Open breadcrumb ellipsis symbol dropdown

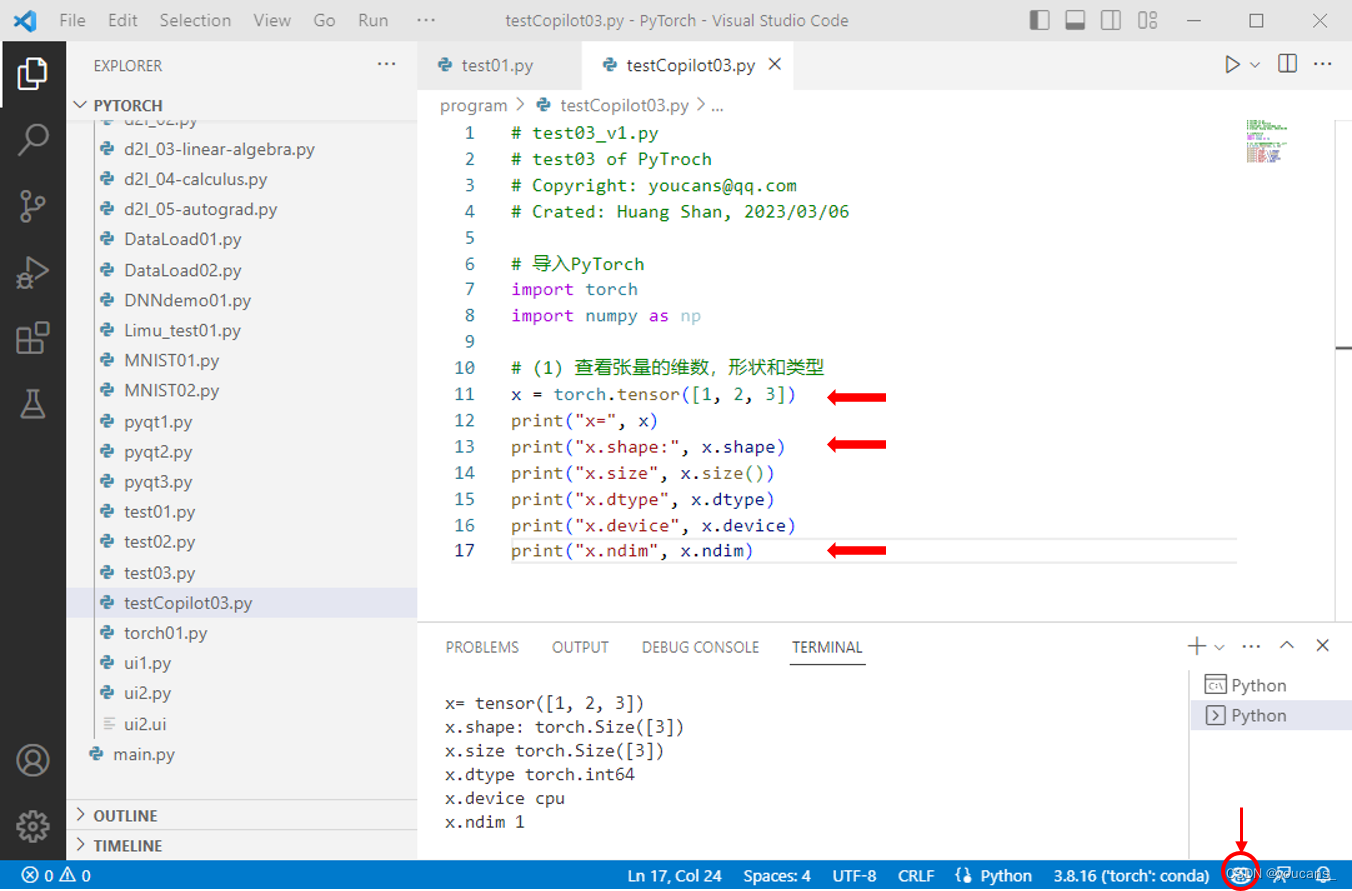click(x=716, y=105)
